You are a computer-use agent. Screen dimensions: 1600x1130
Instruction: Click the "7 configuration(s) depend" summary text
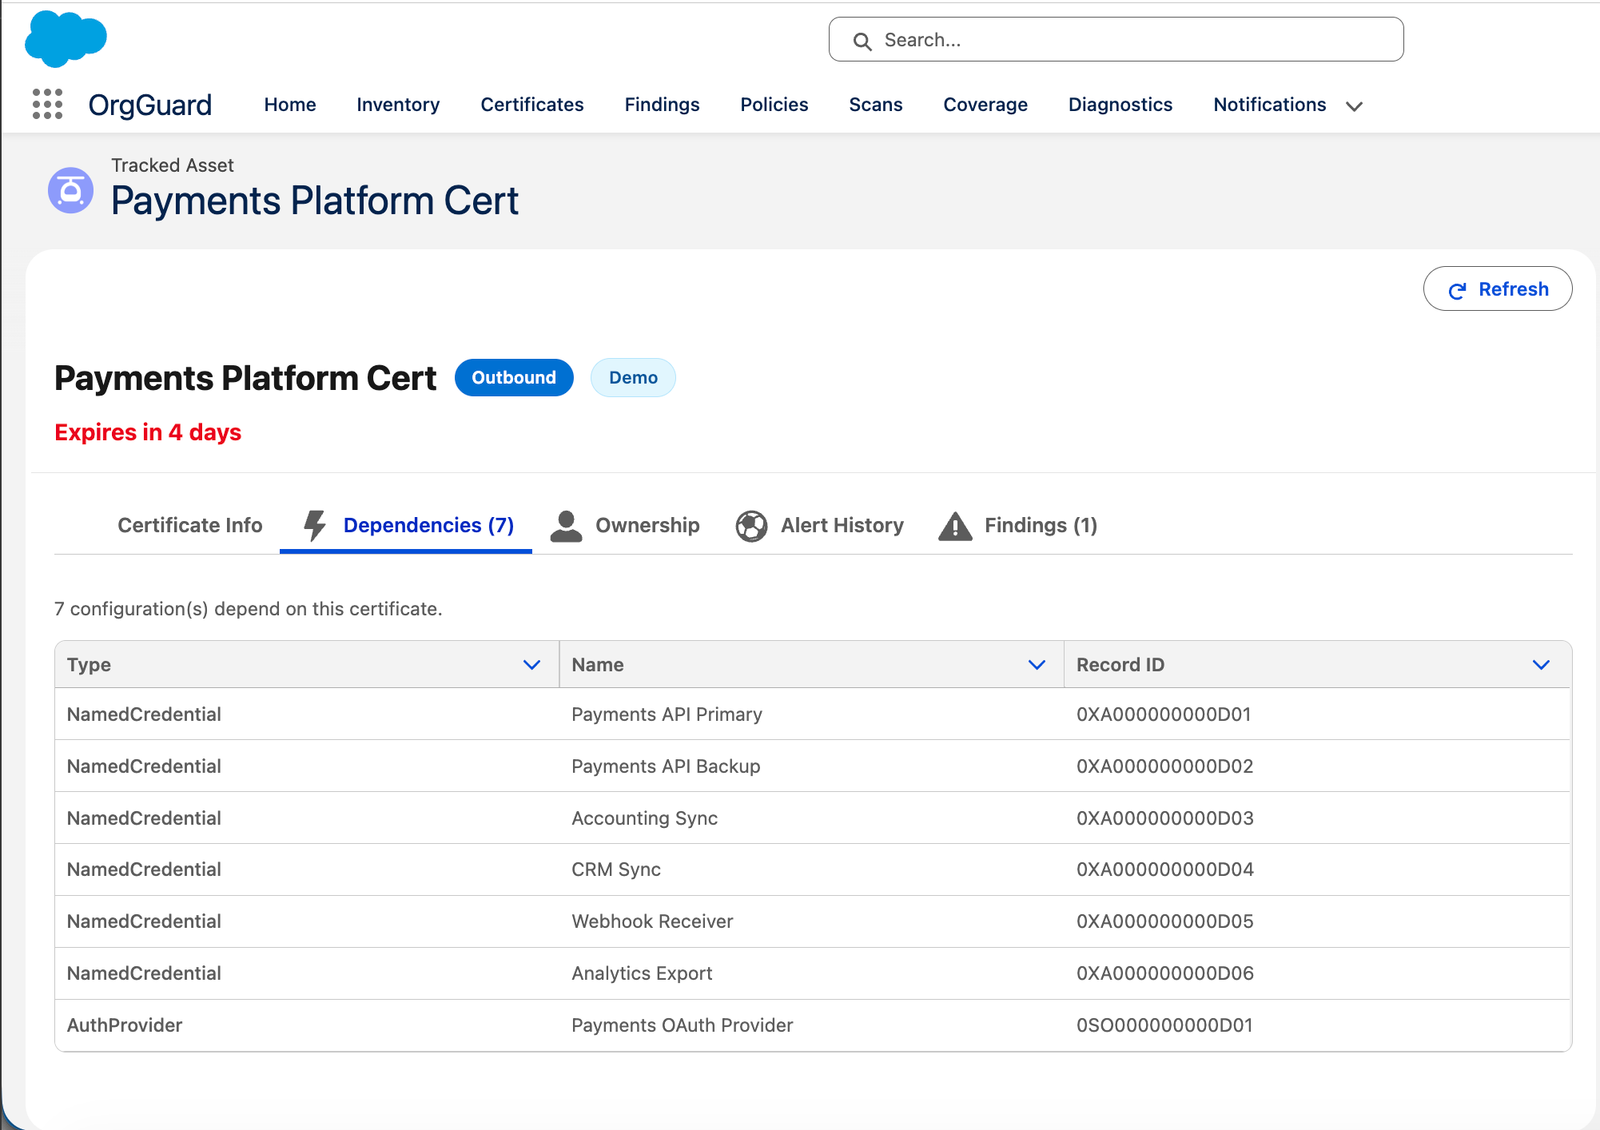coord(248,609)
